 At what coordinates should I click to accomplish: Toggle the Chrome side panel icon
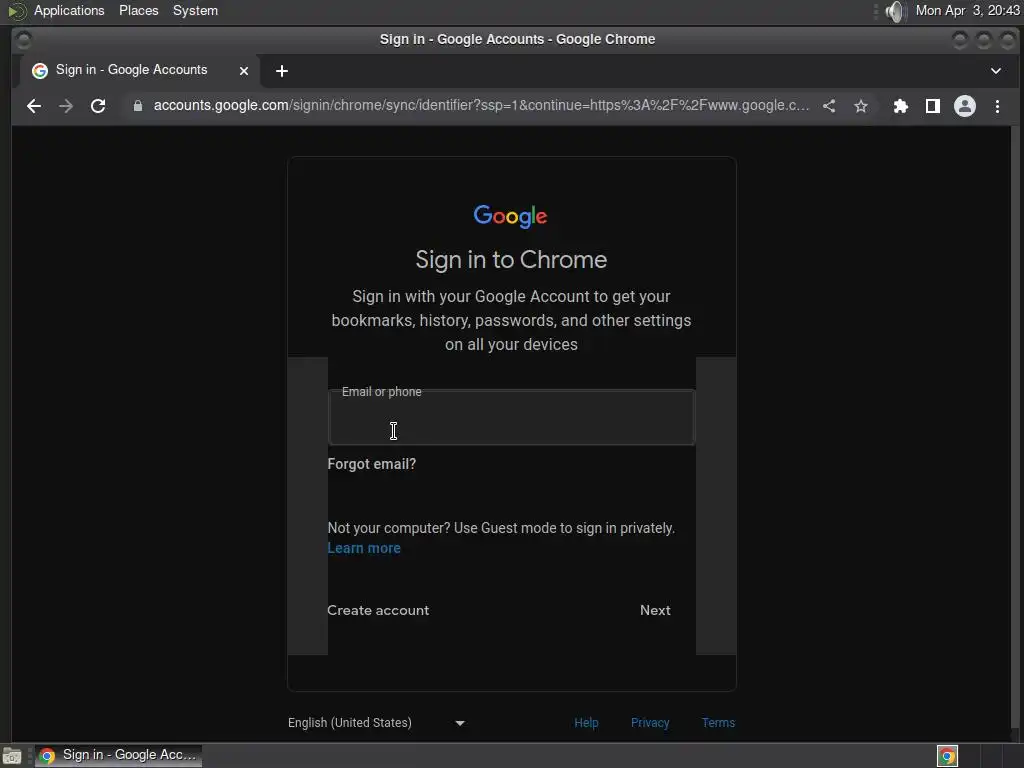tap(933, 106)
